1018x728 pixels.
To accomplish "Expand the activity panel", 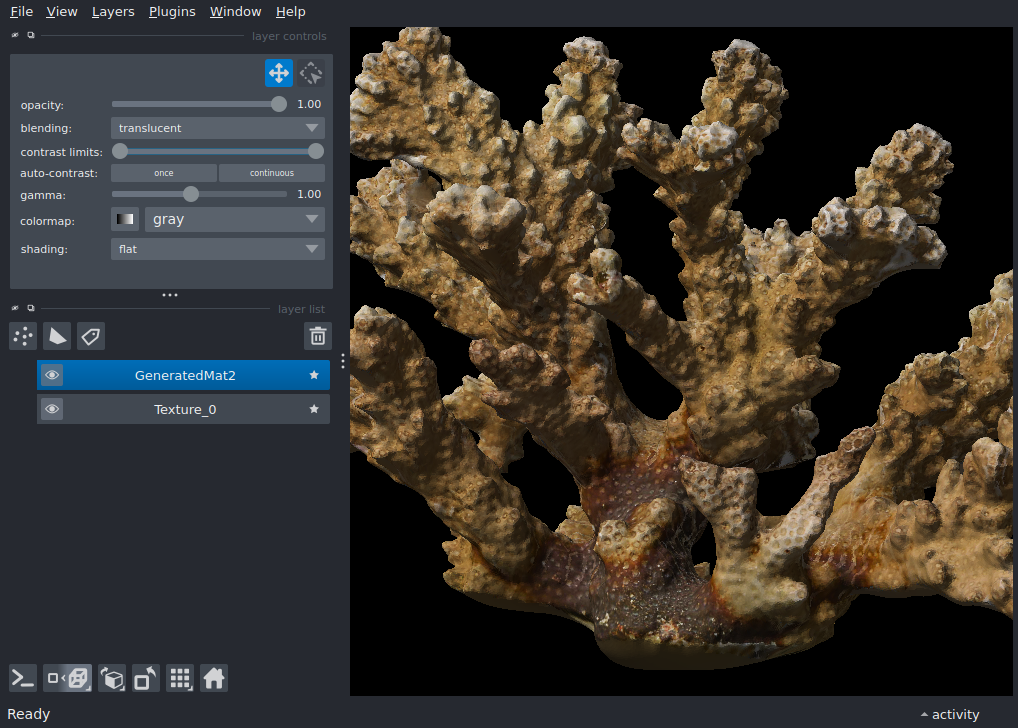I will coord(948,714).
